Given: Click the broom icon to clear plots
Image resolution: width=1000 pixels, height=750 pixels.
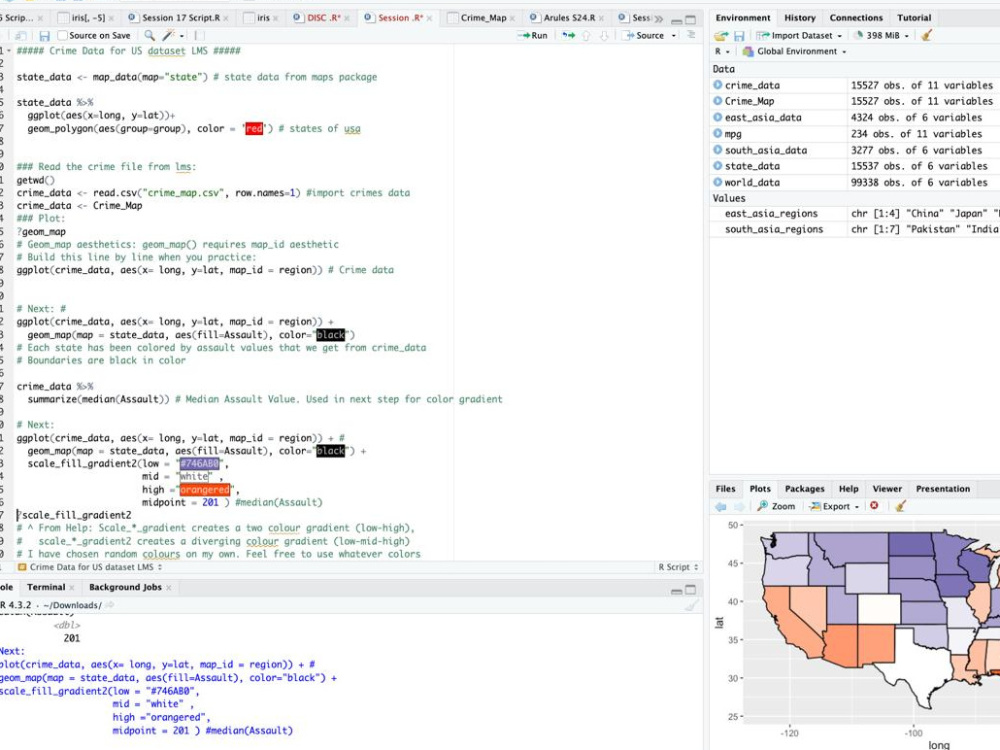Looking at the screenshot, I should tap(901, 505).
